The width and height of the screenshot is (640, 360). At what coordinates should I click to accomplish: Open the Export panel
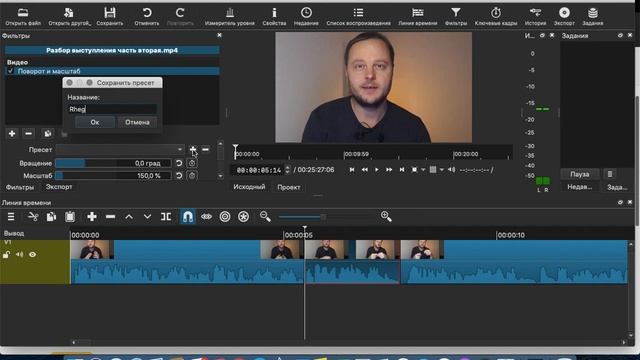[564, 16]
